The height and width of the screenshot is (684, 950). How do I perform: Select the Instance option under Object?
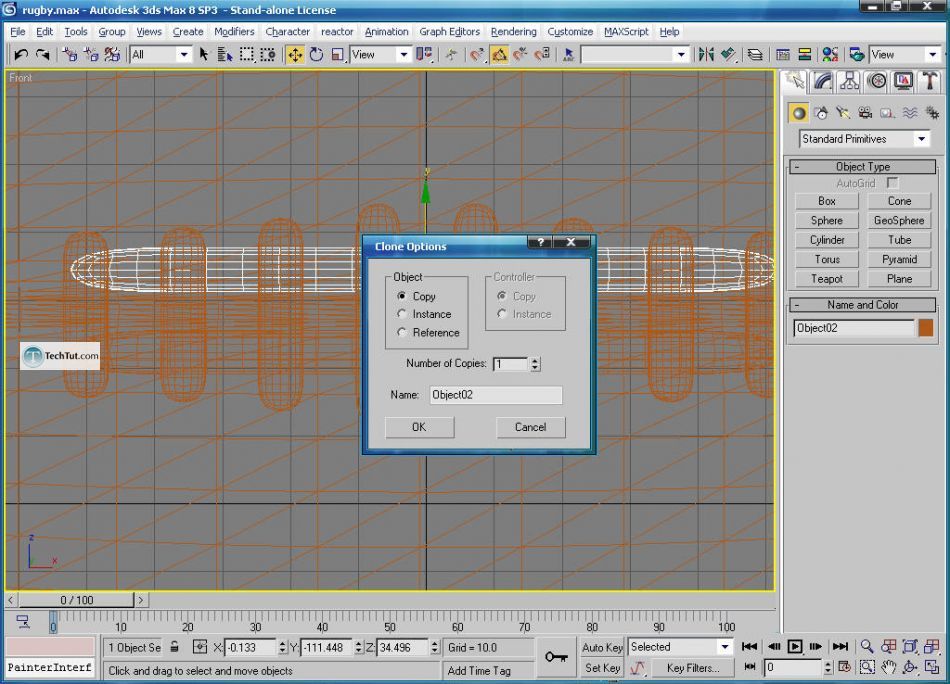point(401,314)
